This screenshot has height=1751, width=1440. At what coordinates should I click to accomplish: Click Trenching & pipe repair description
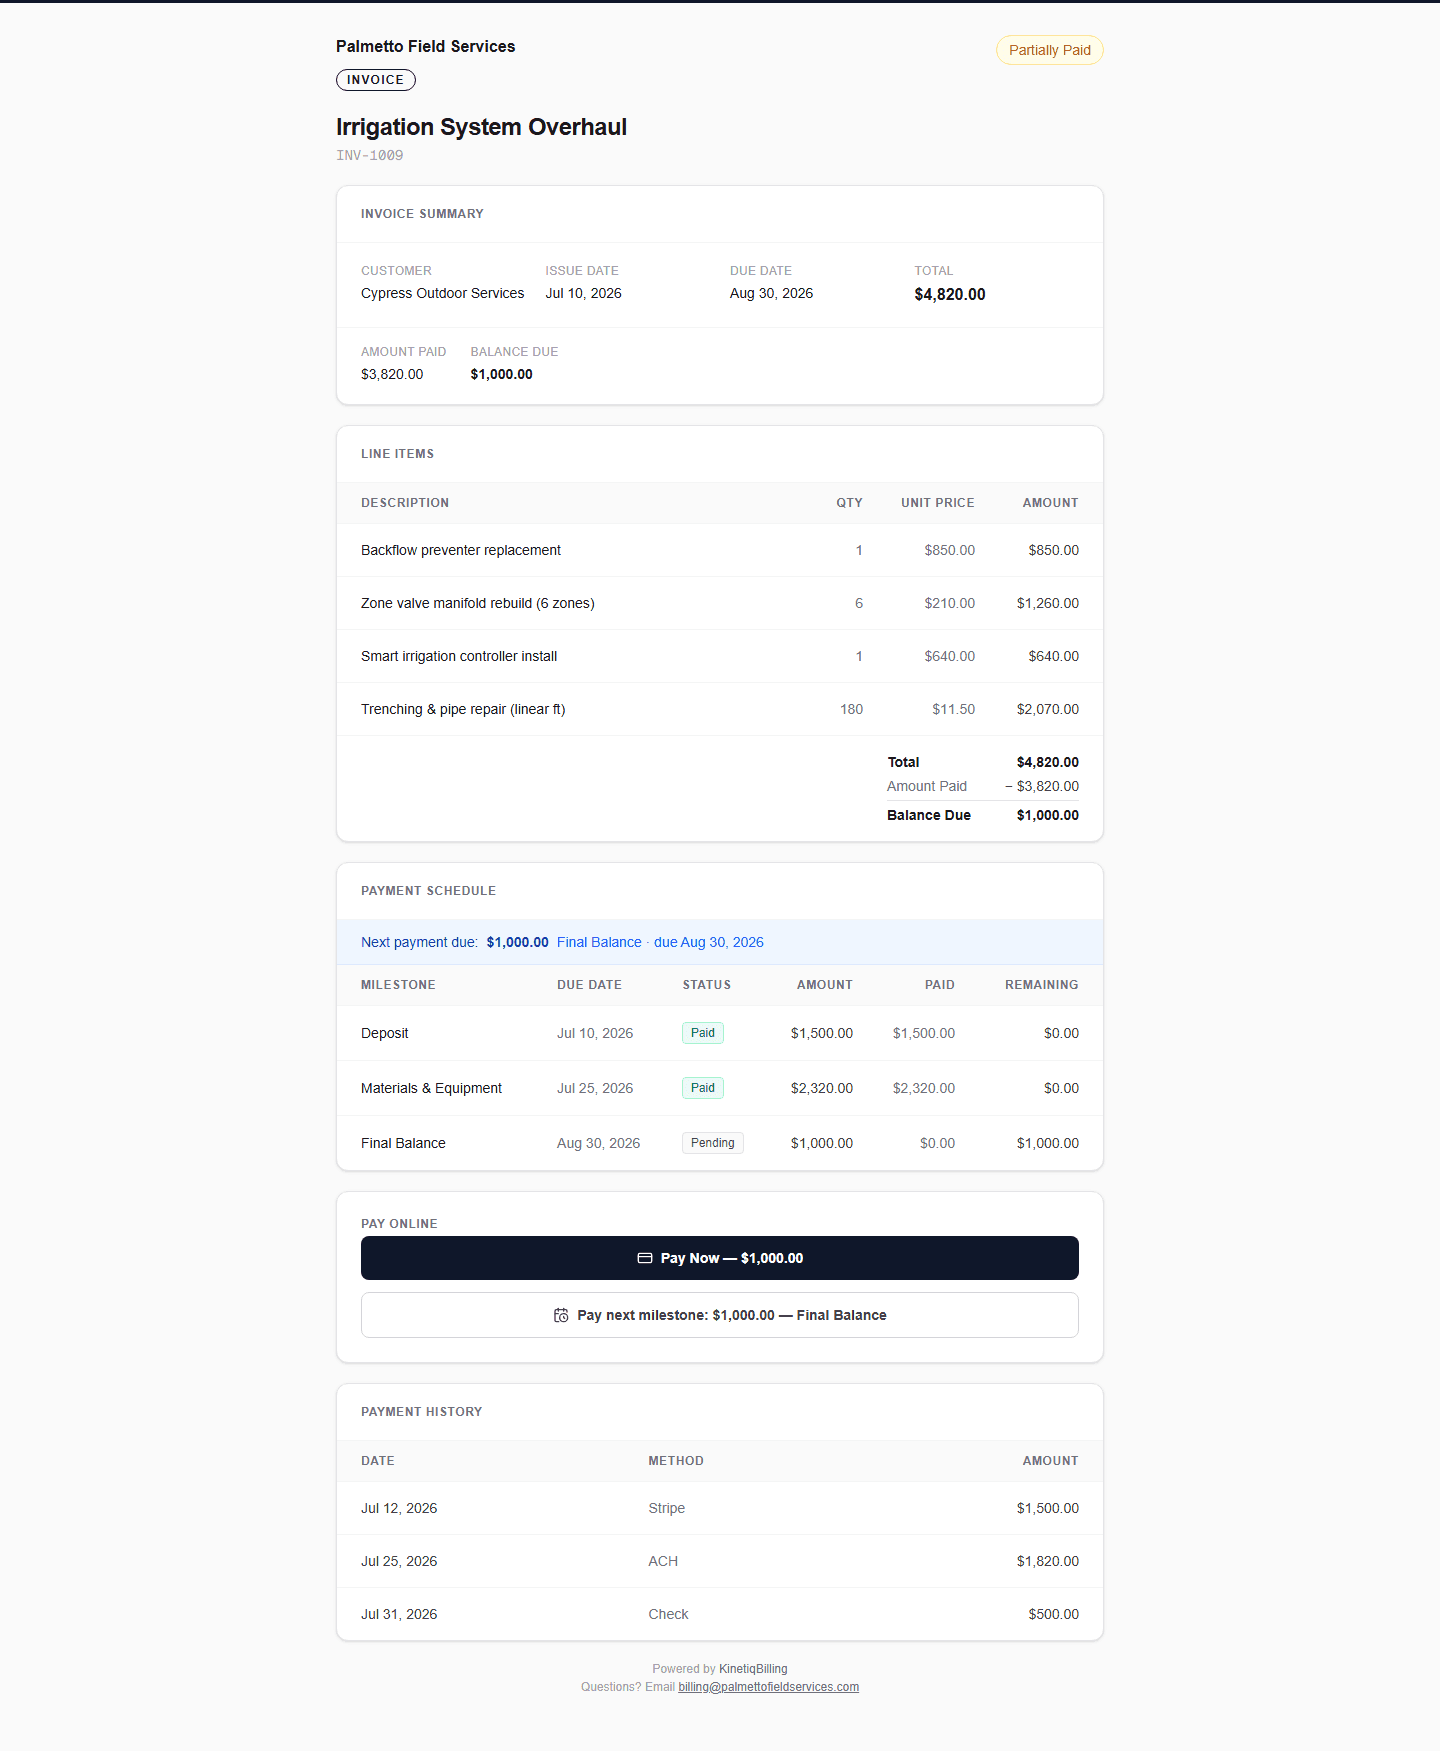pyautogui.click(x=463, y=709)
